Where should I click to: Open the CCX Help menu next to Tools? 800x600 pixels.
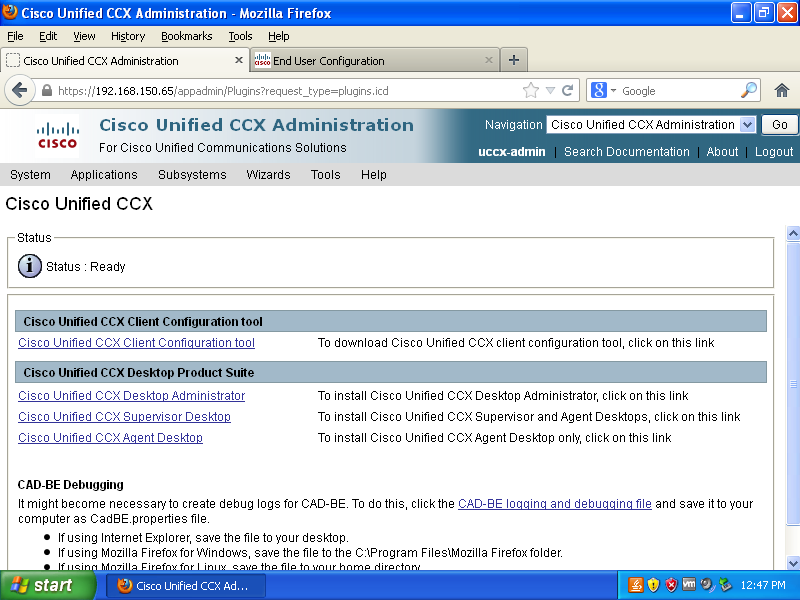[x=373, y=174]
